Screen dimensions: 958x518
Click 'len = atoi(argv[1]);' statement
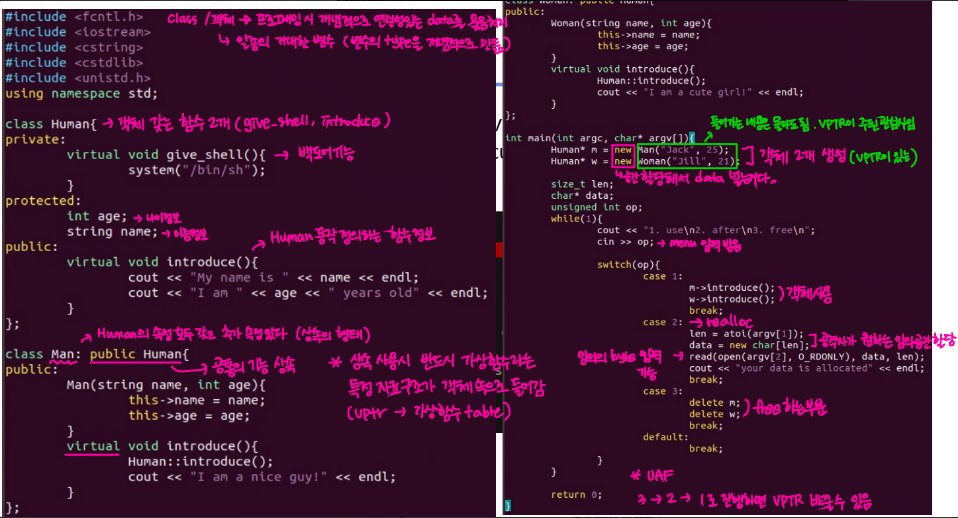747,334
